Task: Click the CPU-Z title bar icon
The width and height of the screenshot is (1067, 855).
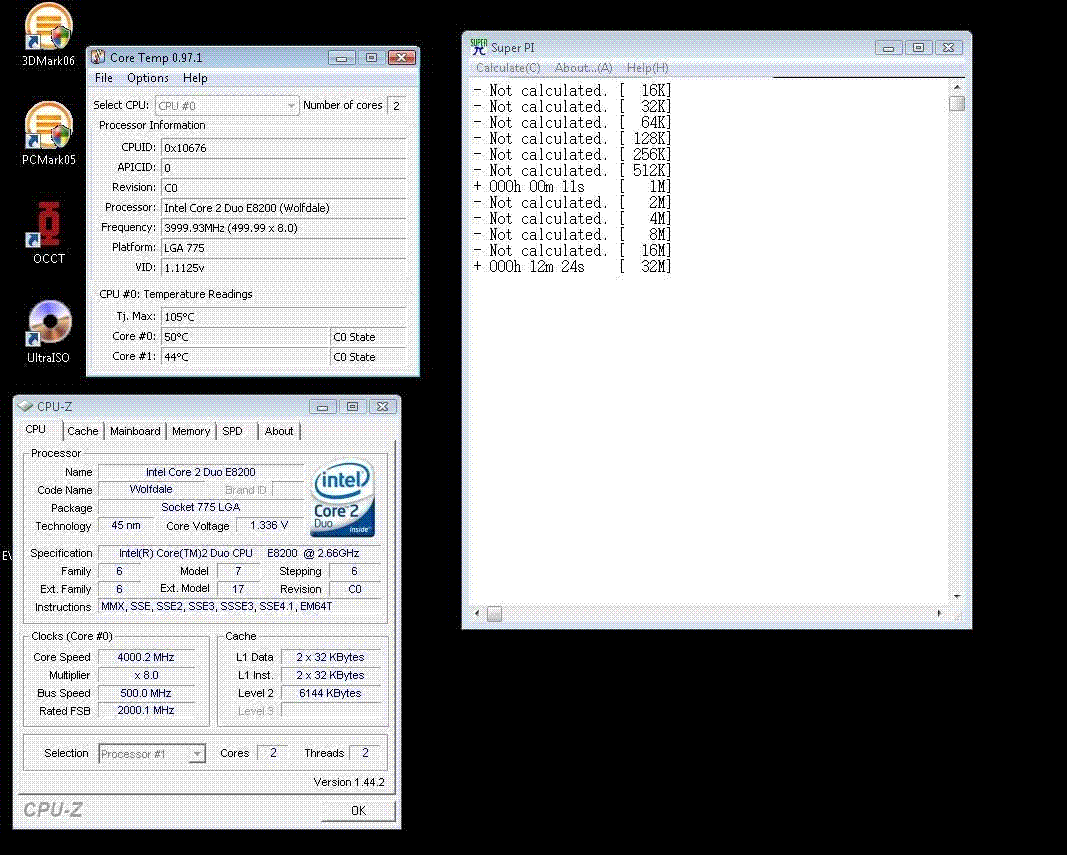Action: pos(26,406)
